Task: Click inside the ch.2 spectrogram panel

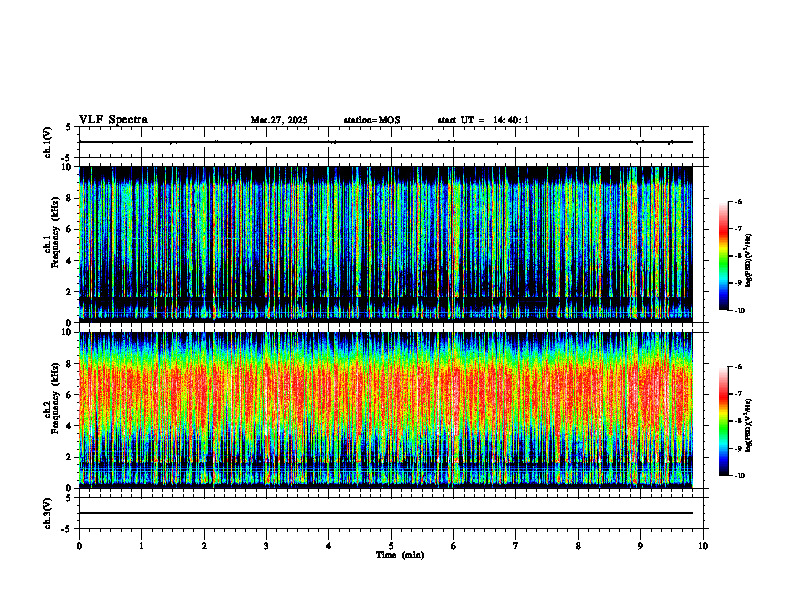Action: (x=386, y=410)
